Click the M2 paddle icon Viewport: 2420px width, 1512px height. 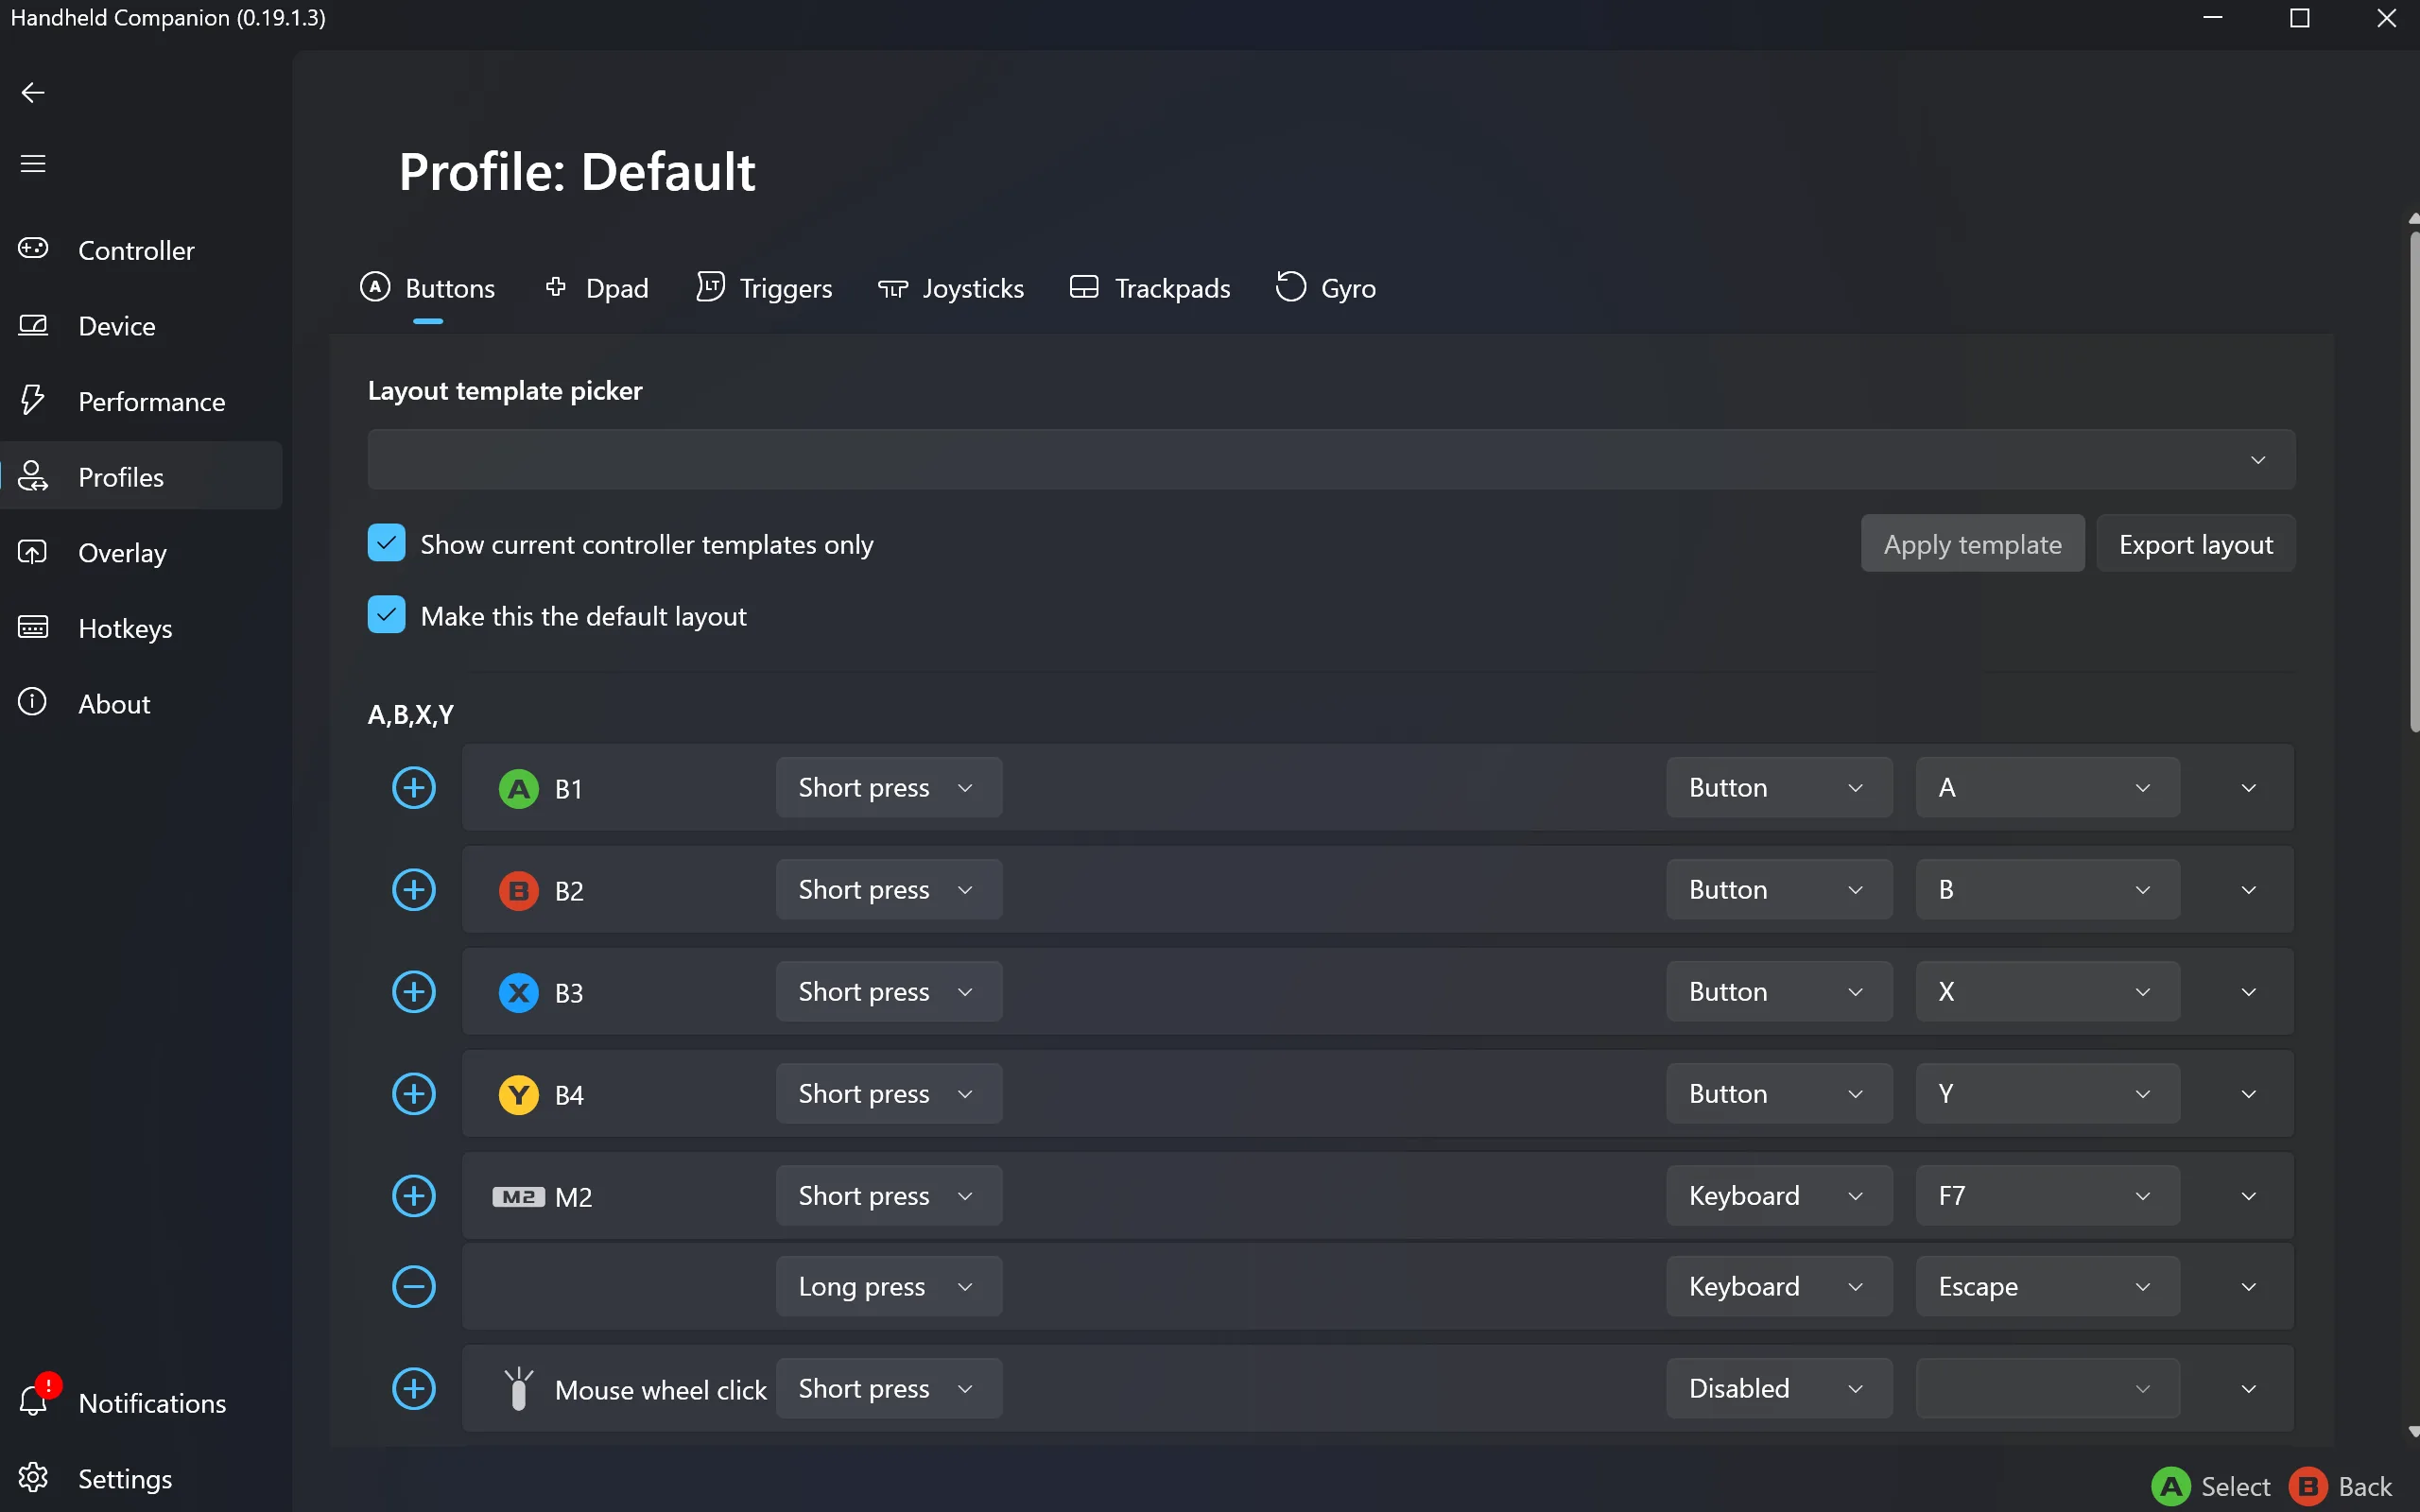(x=519, y=1197)
